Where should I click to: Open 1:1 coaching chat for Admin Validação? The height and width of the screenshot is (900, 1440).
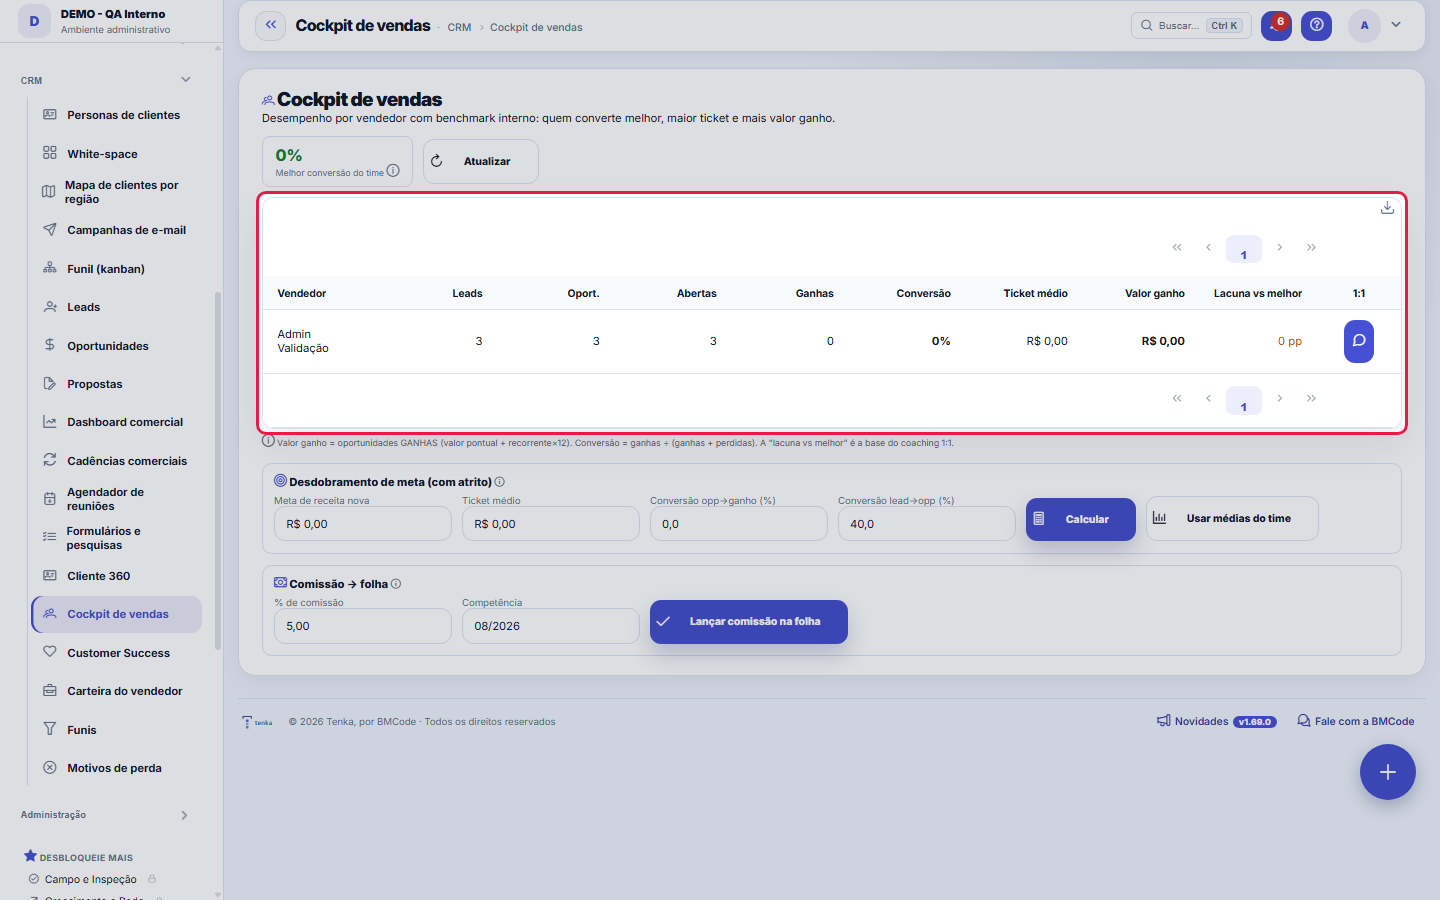point(1359,341)
